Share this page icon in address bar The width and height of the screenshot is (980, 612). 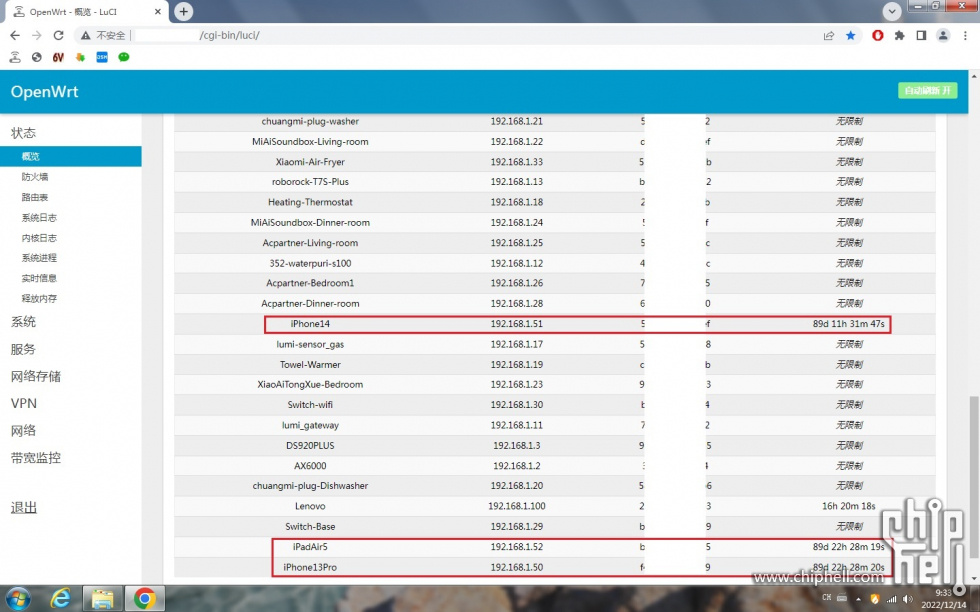829,36
